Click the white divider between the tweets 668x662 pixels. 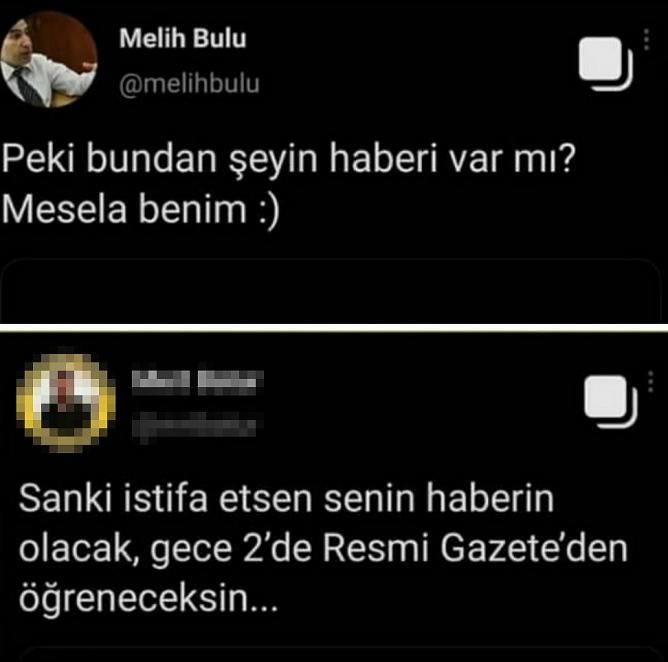pyautogui.click(x=334, y=328)
